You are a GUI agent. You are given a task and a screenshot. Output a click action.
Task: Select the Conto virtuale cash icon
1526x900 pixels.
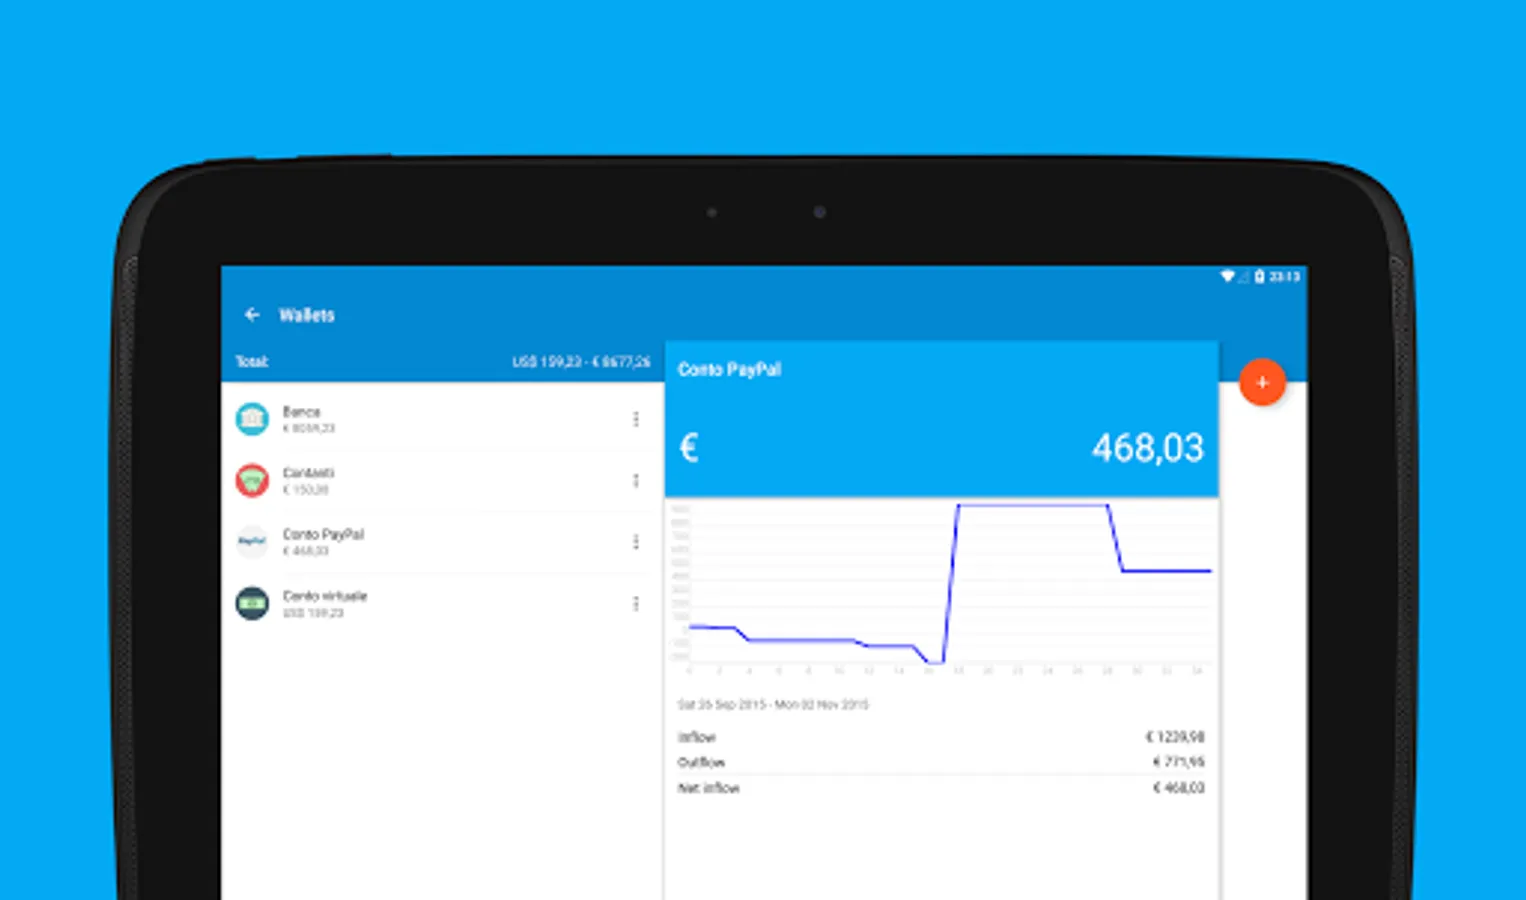point(252,604)
